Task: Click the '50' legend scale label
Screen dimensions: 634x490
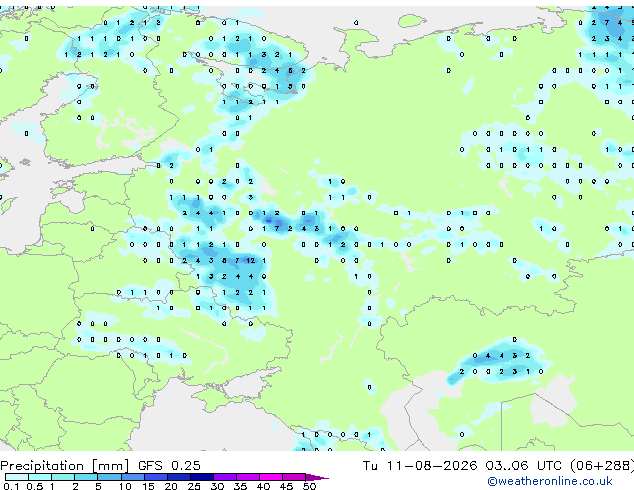Action: tap(309, 486)
